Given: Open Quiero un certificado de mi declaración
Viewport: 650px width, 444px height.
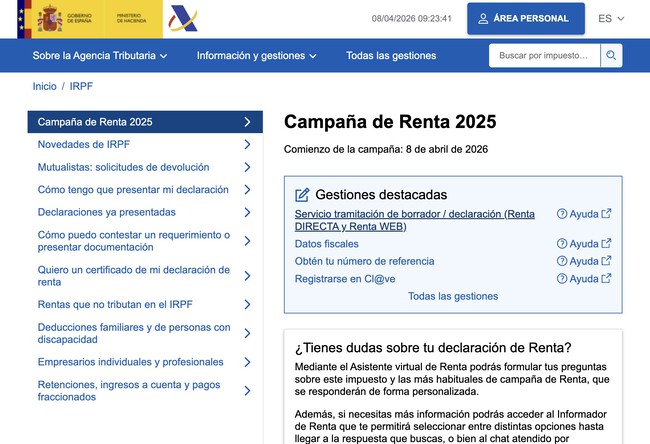Looking at the screenshot, I should coord(145,276).
